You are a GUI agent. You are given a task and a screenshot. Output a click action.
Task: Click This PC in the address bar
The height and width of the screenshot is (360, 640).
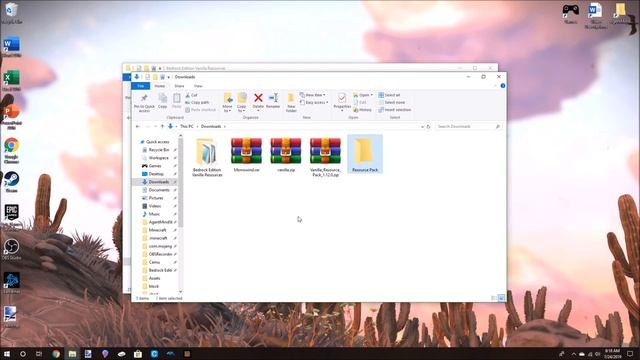click(x=187, y=127)
